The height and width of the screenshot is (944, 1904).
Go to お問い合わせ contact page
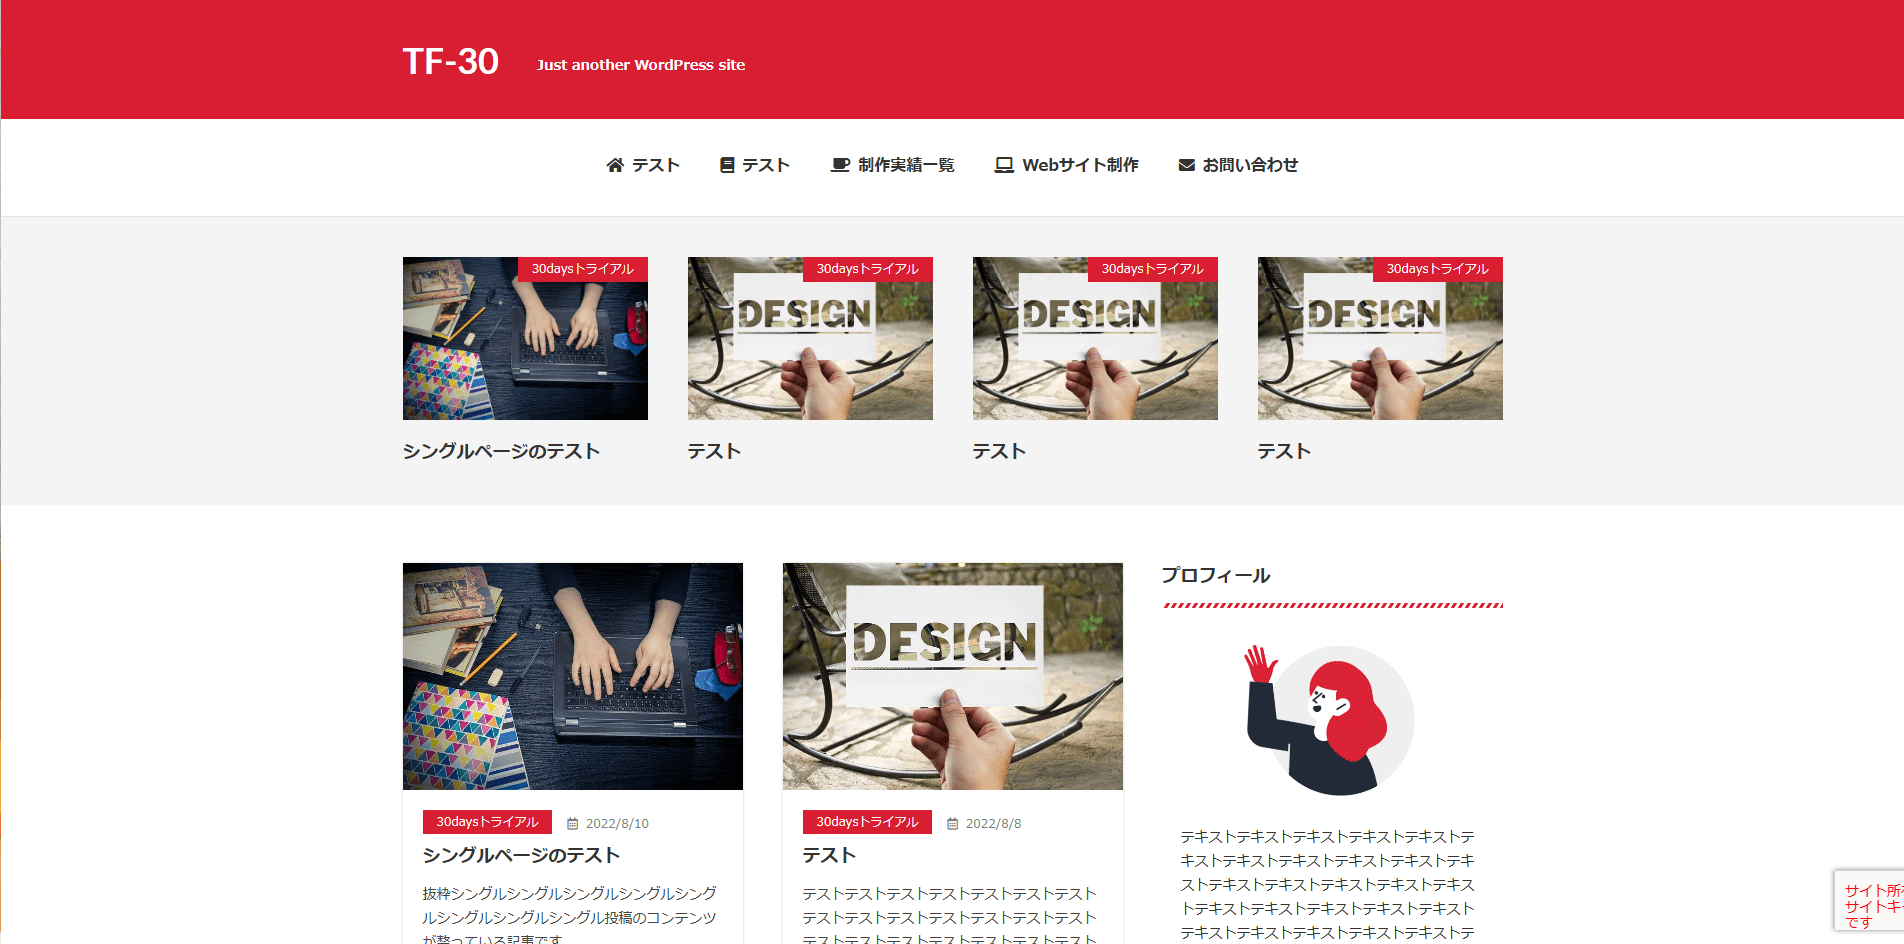coord(1250,165)
